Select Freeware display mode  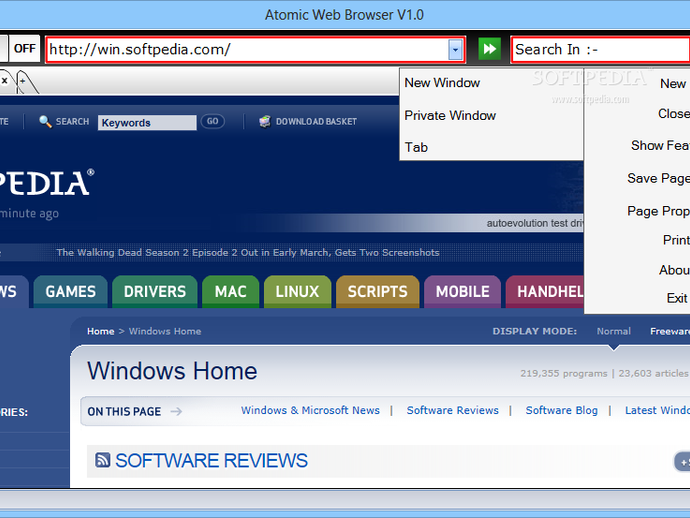(x=670, y=331)
